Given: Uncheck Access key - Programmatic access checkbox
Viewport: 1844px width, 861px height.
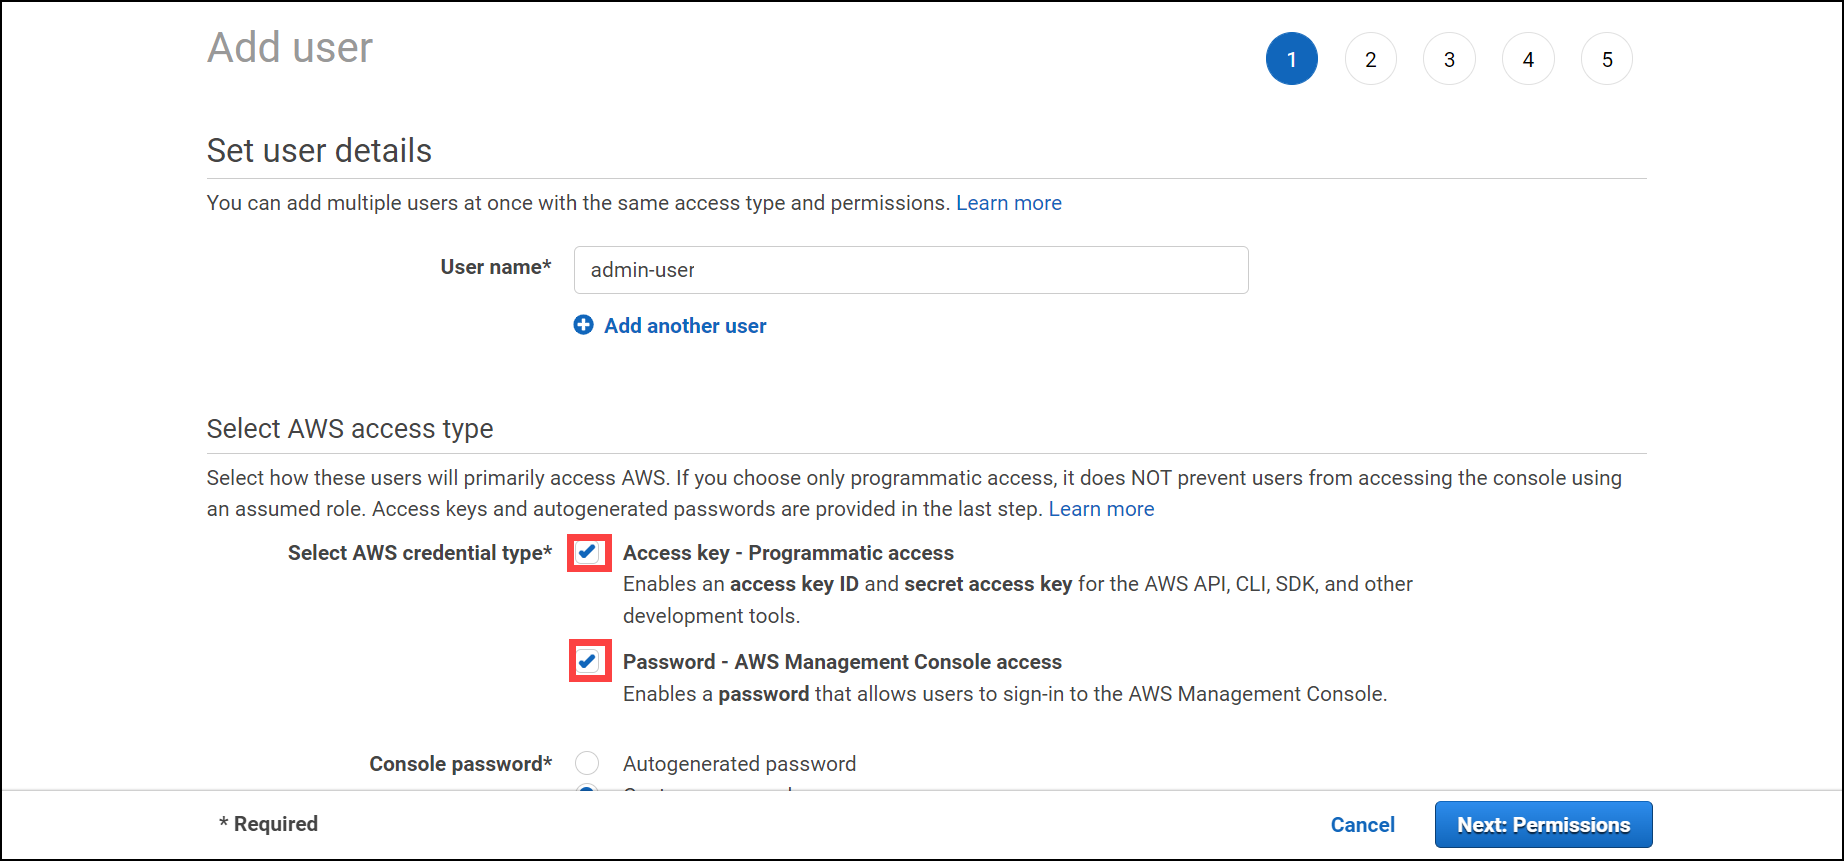Looking at the screenshot, I should coord(588,552).
